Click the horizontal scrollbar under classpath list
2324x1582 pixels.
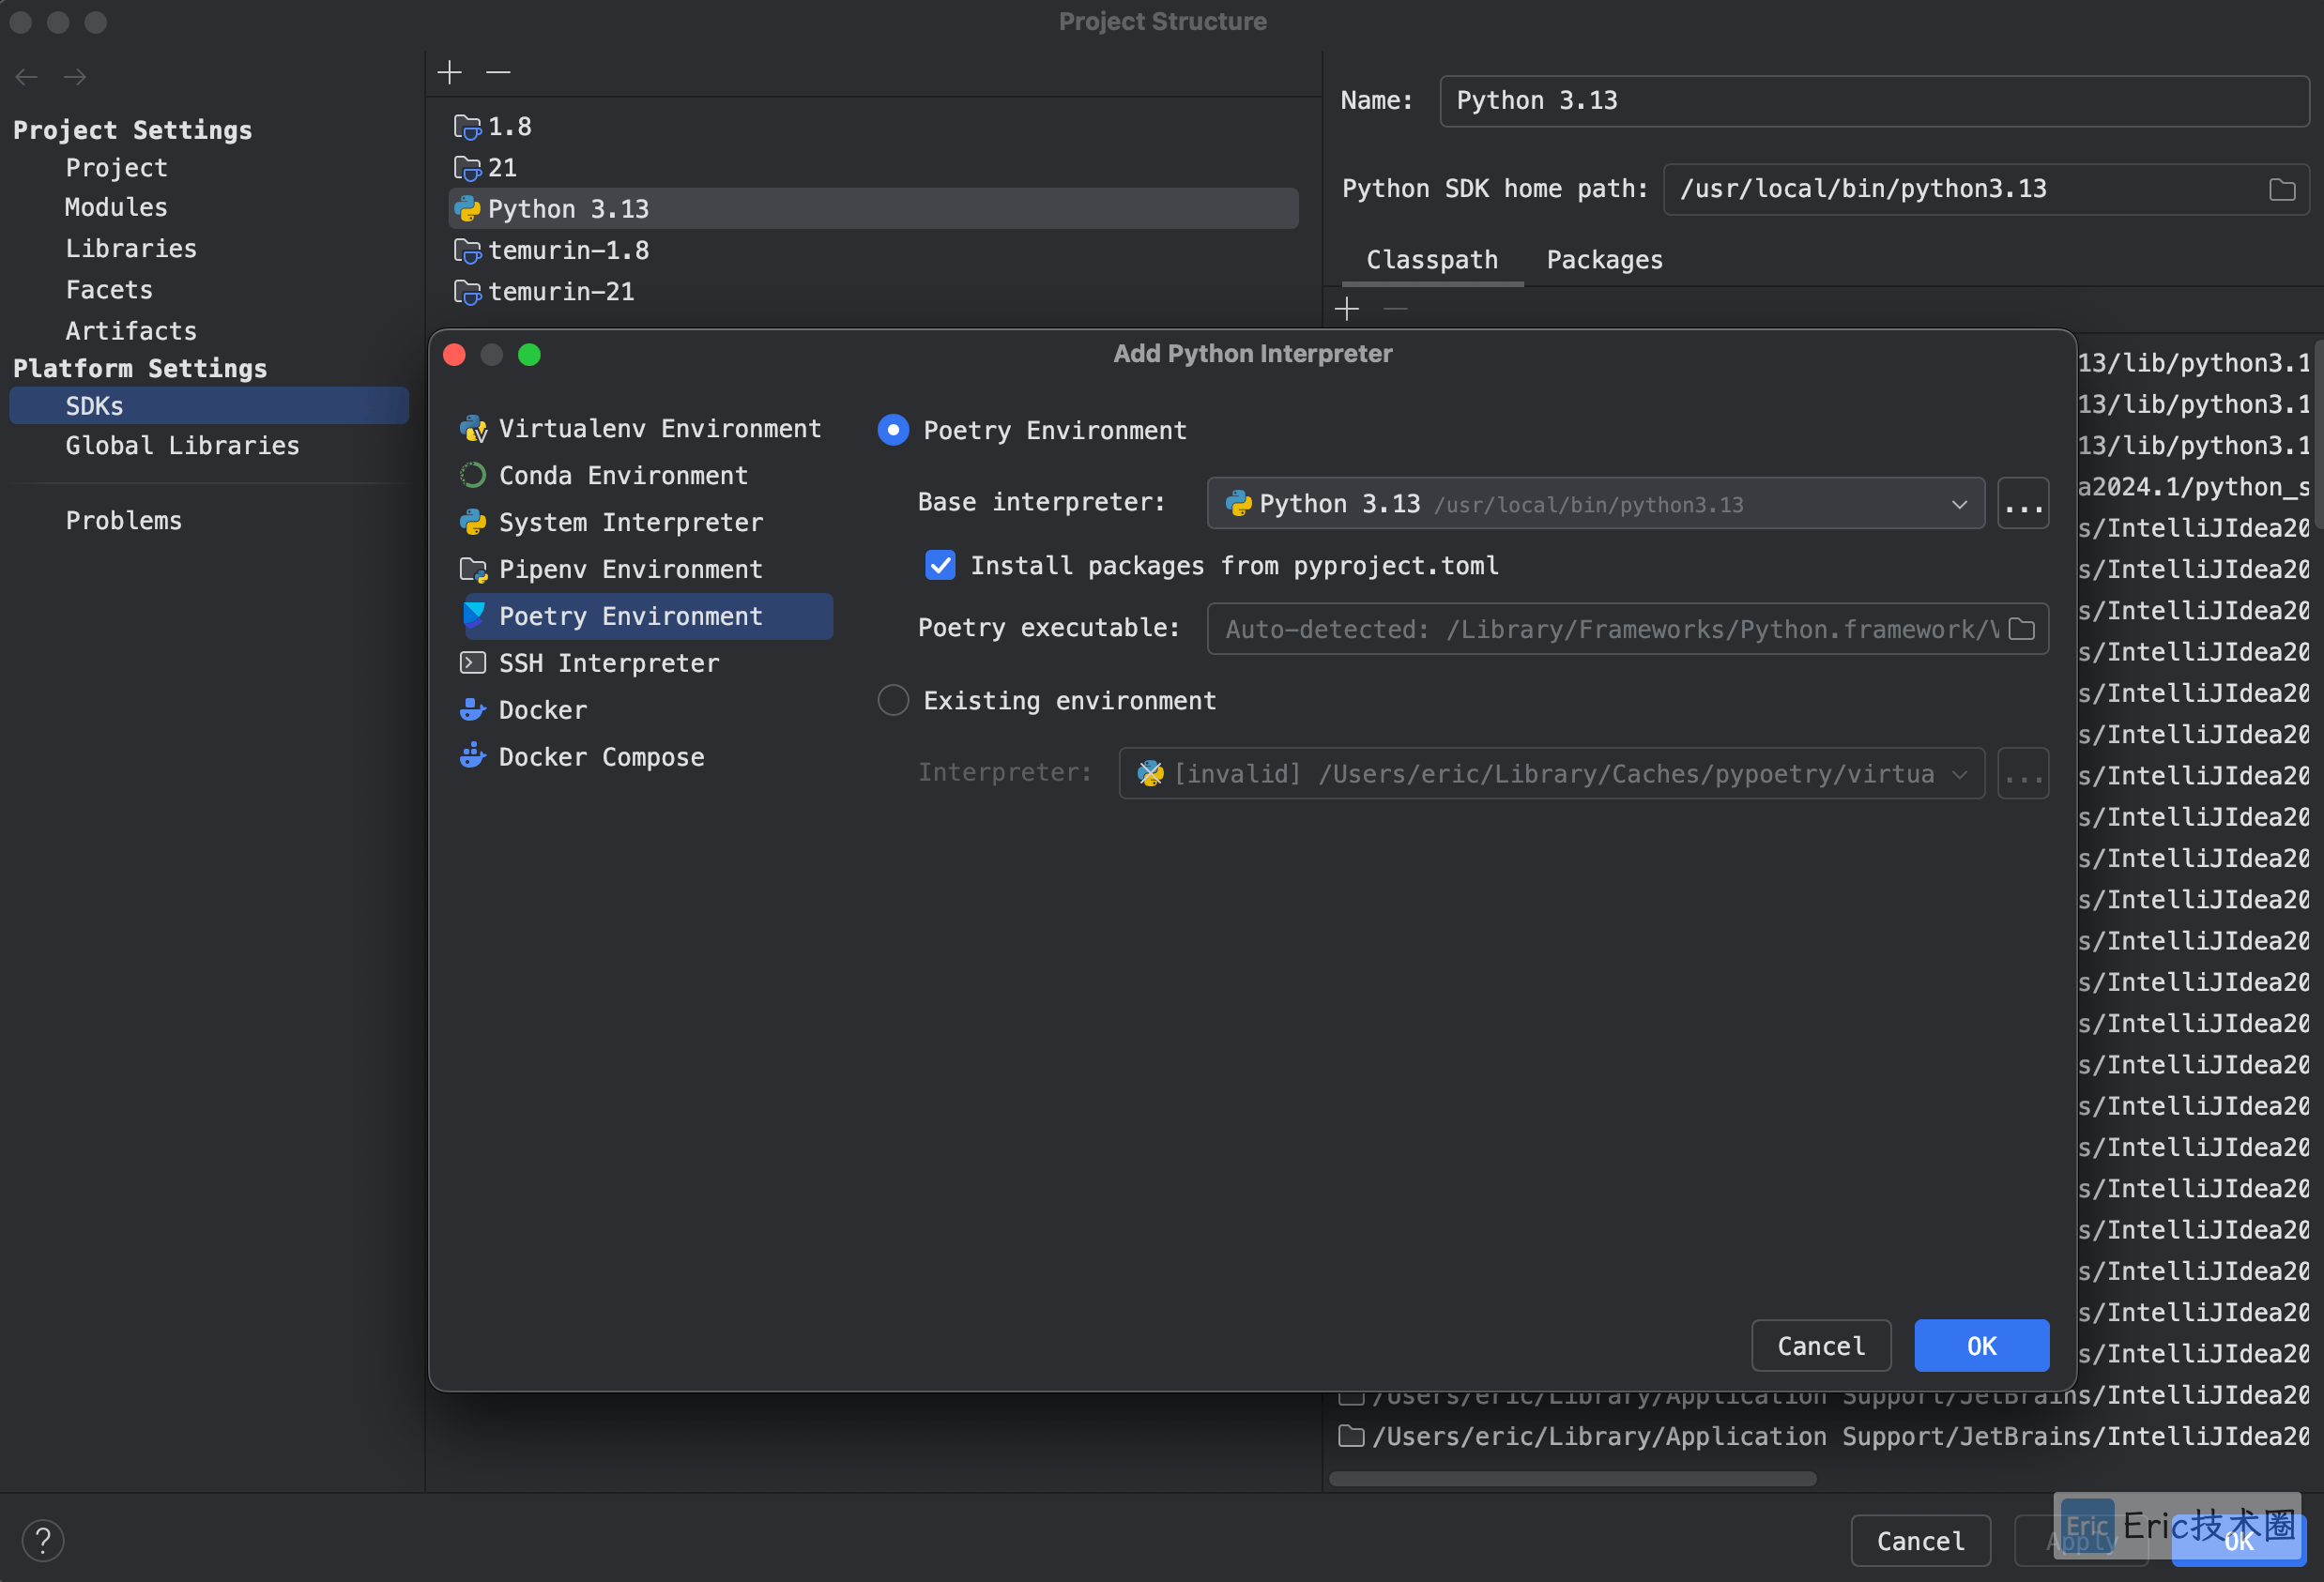coord(1572,1478)
